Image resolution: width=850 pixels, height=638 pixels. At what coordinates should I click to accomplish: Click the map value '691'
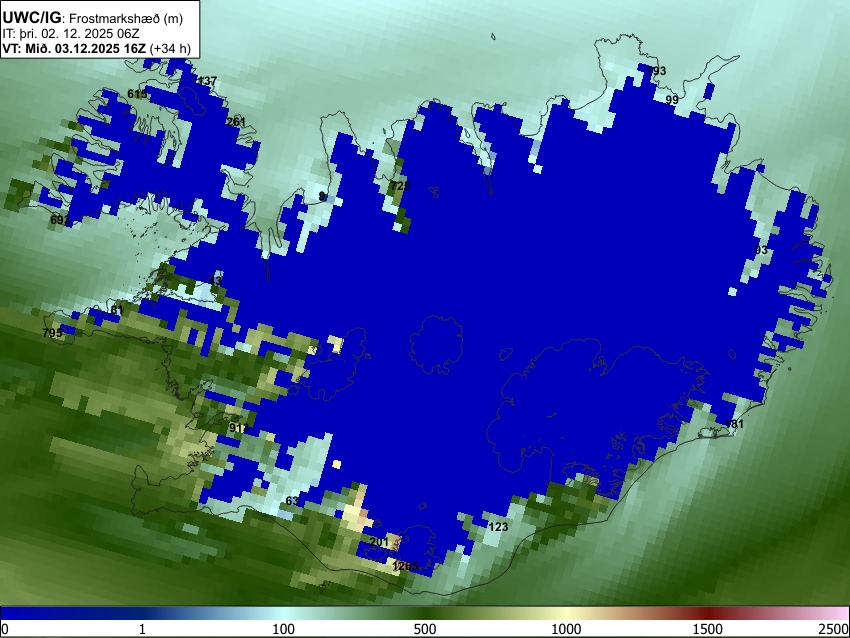click(60, 220)
